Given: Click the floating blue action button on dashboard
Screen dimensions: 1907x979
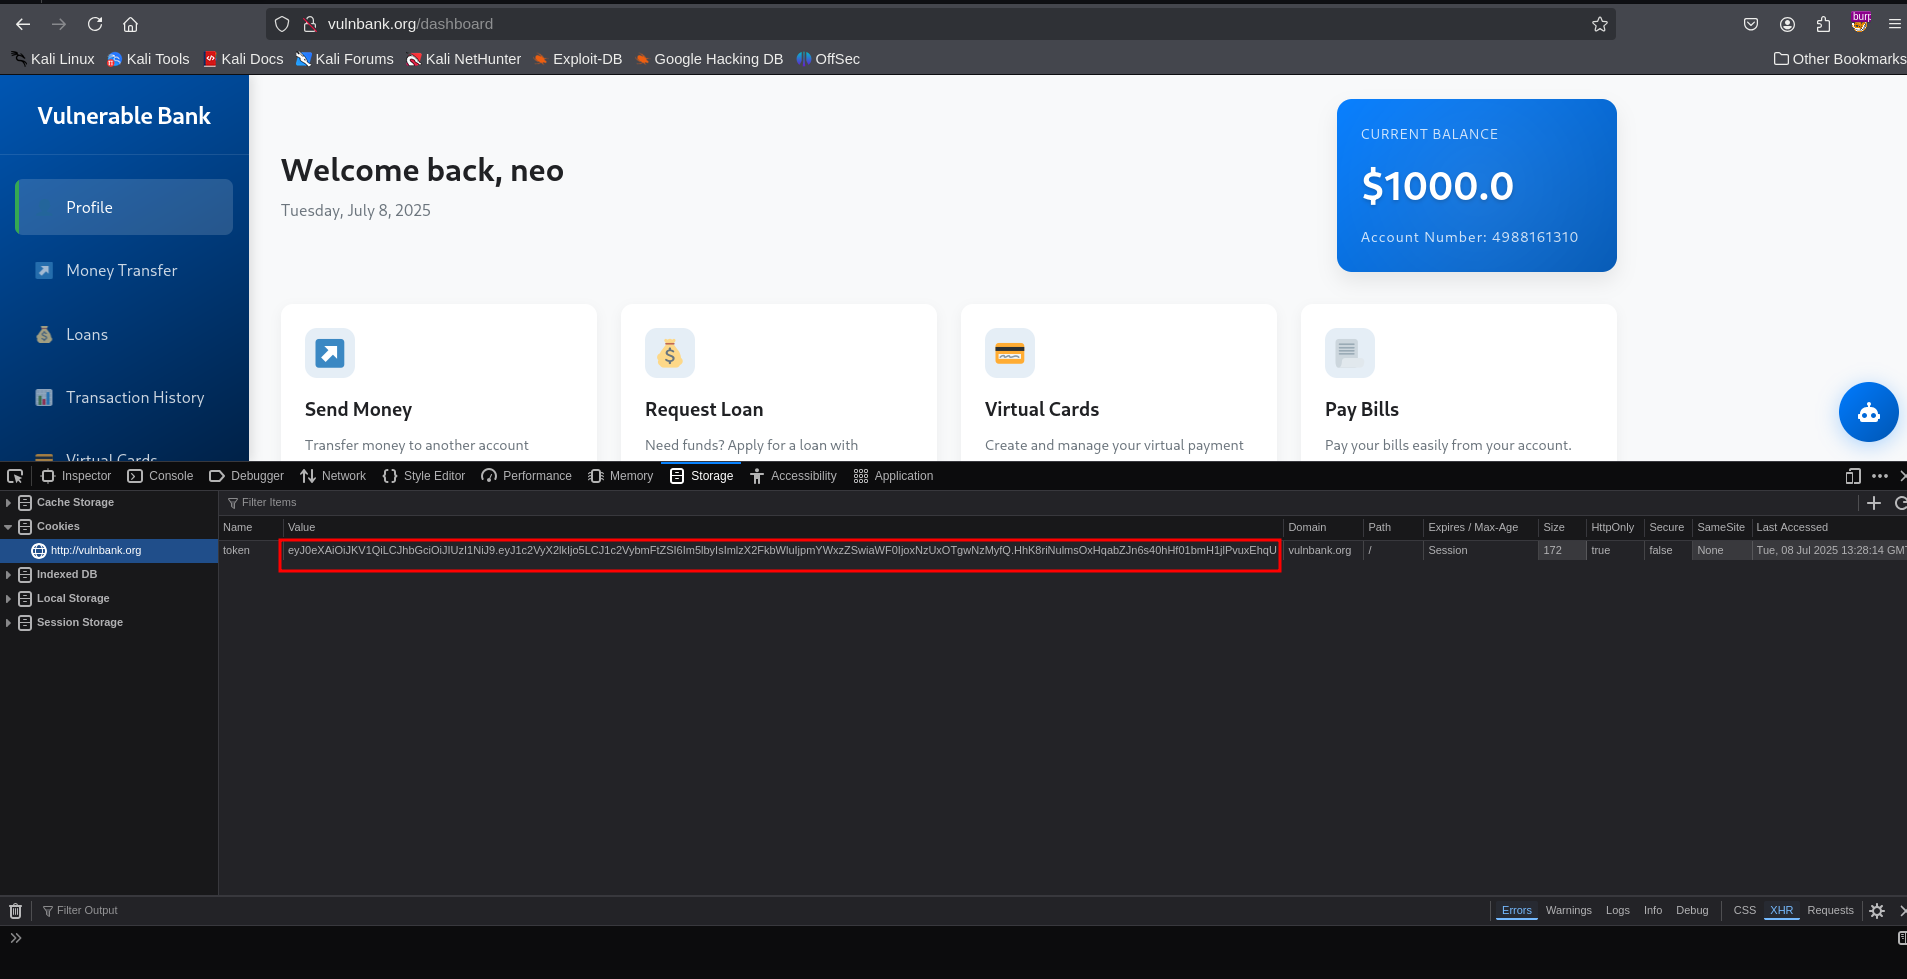Looking at the screenshot, I should click(x=1867, y=412).
